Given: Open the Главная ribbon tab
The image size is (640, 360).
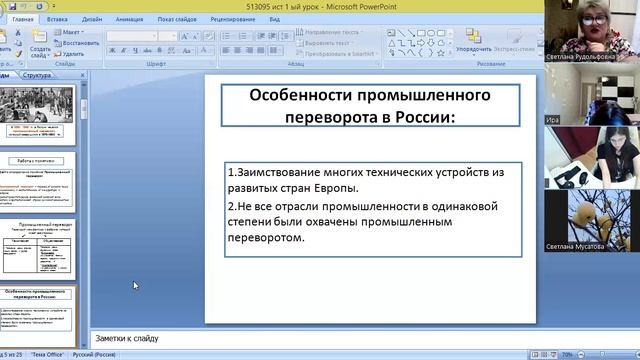Looking at the screenshot, I should [x=23, y=19].
